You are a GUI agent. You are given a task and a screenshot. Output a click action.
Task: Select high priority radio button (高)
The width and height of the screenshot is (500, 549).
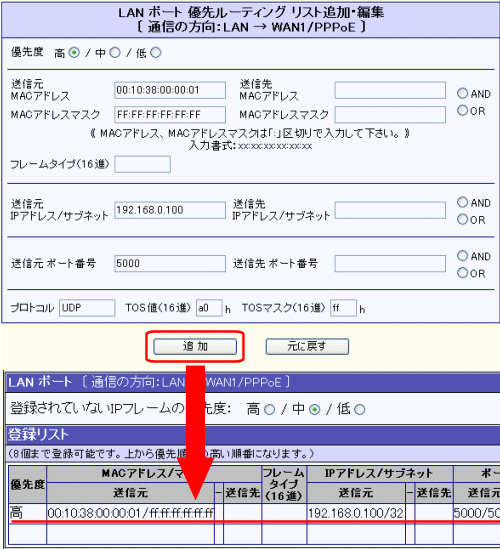[74, 53]
